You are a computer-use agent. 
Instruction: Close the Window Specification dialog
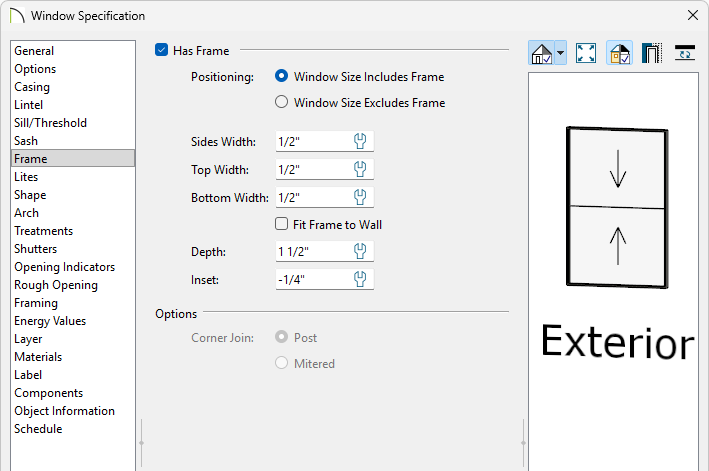692,15
